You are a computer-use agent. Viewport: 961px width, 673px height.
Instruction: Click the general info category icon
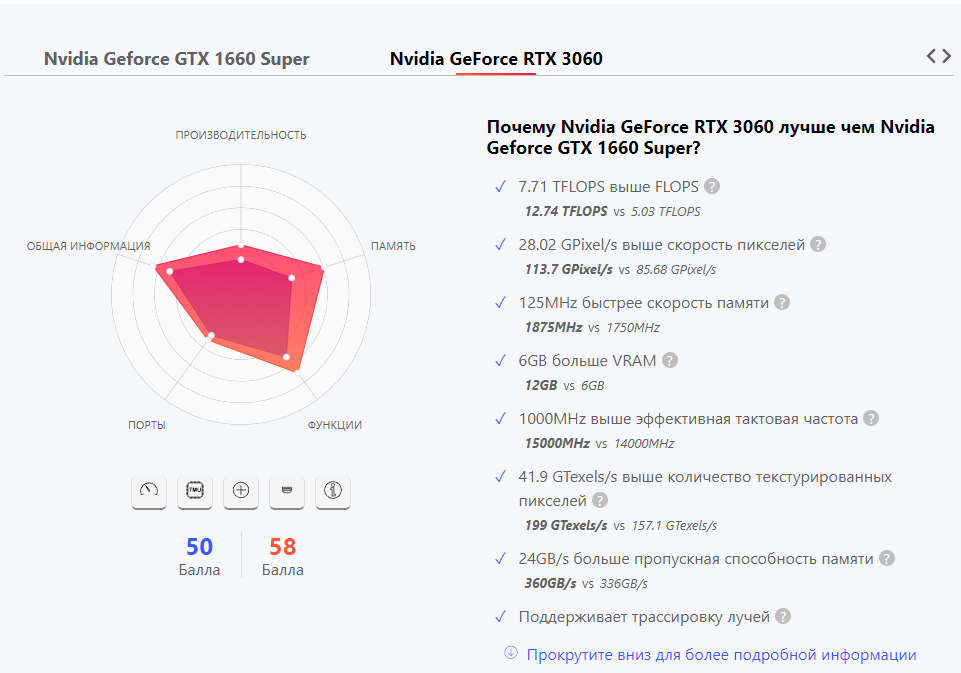click(333, 491)
